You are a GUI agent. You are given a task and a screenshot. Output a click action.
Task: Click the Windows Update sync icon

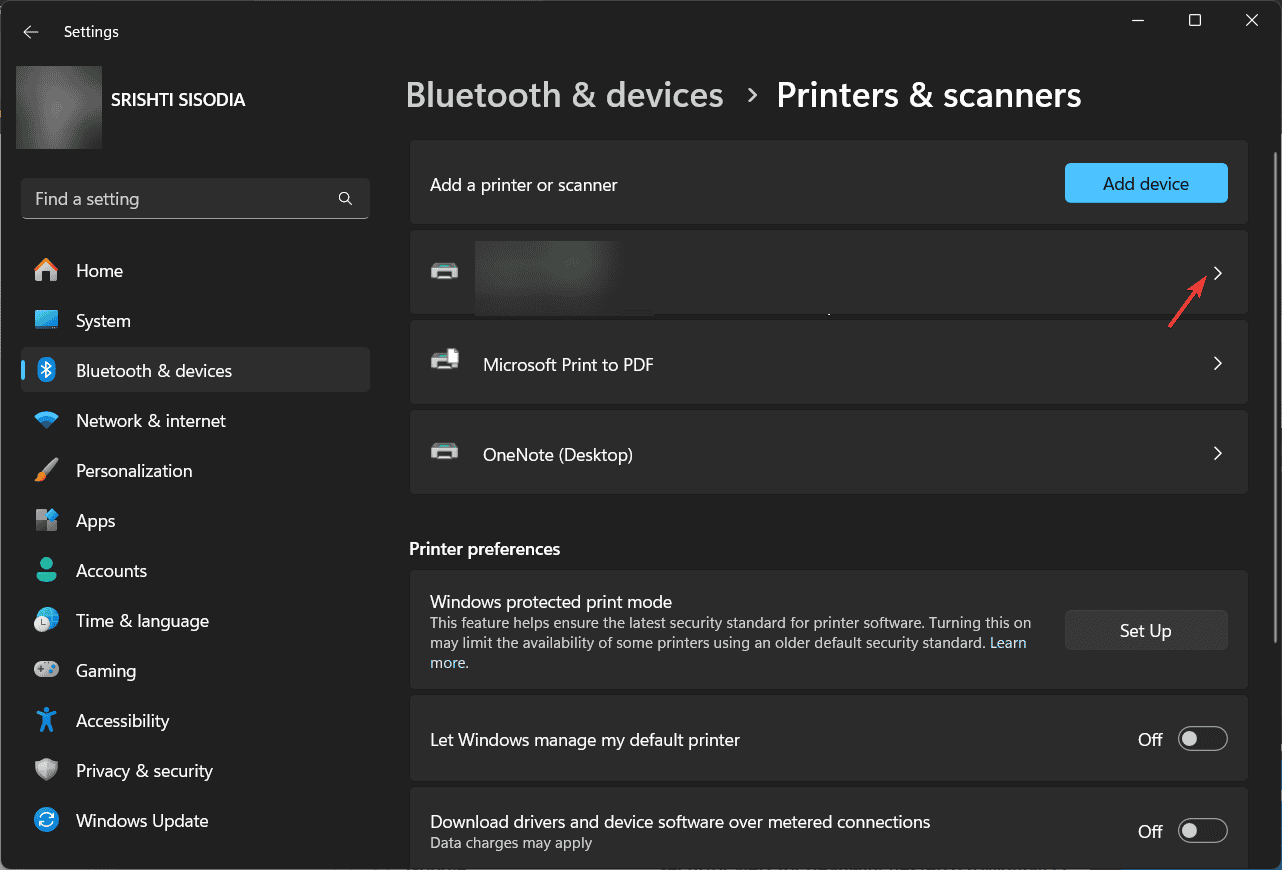[46, 820]
